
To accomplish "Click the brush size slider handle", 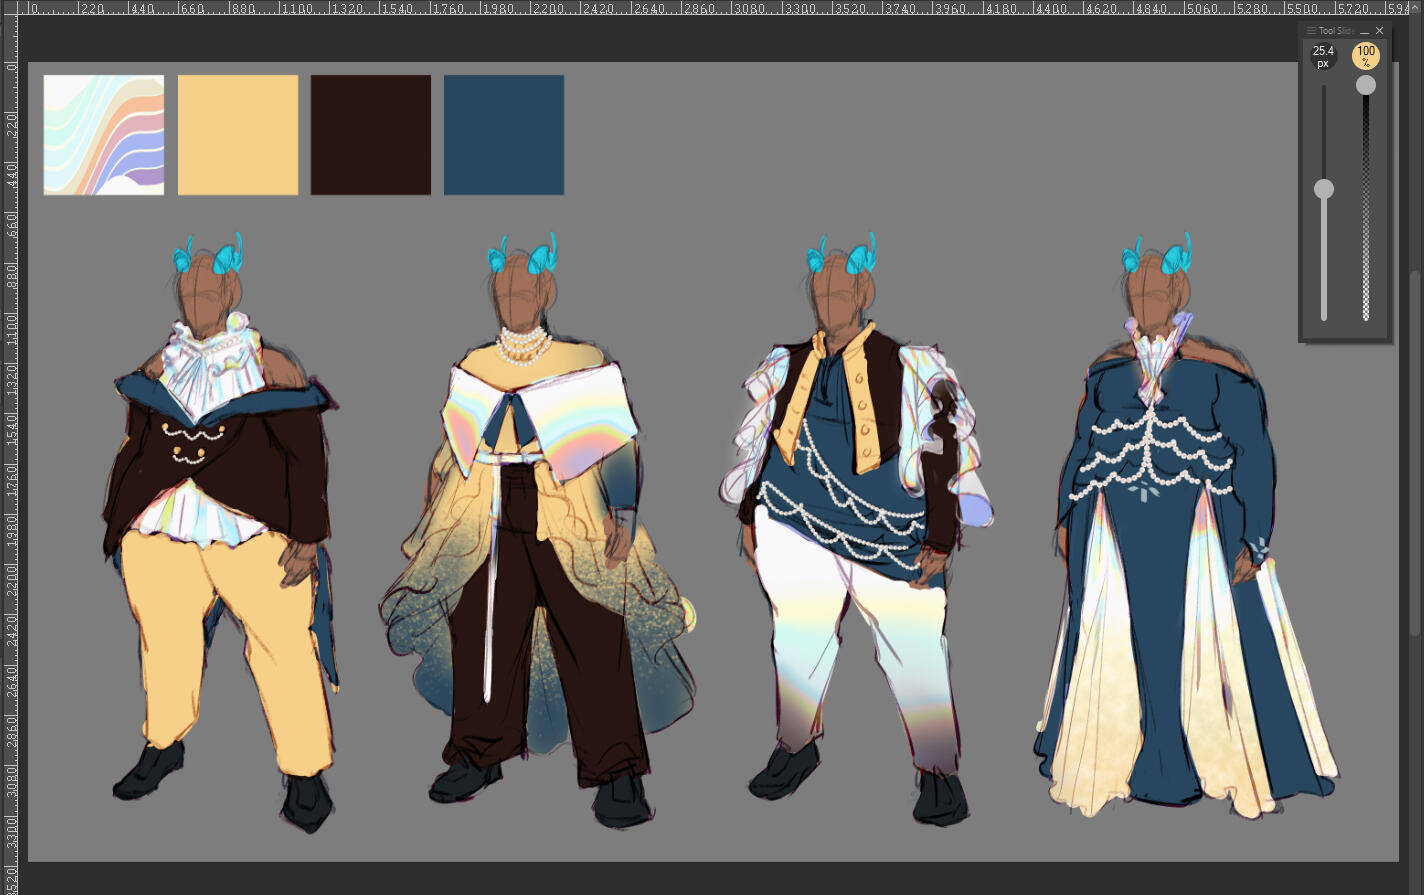I will coord(1324,189).
